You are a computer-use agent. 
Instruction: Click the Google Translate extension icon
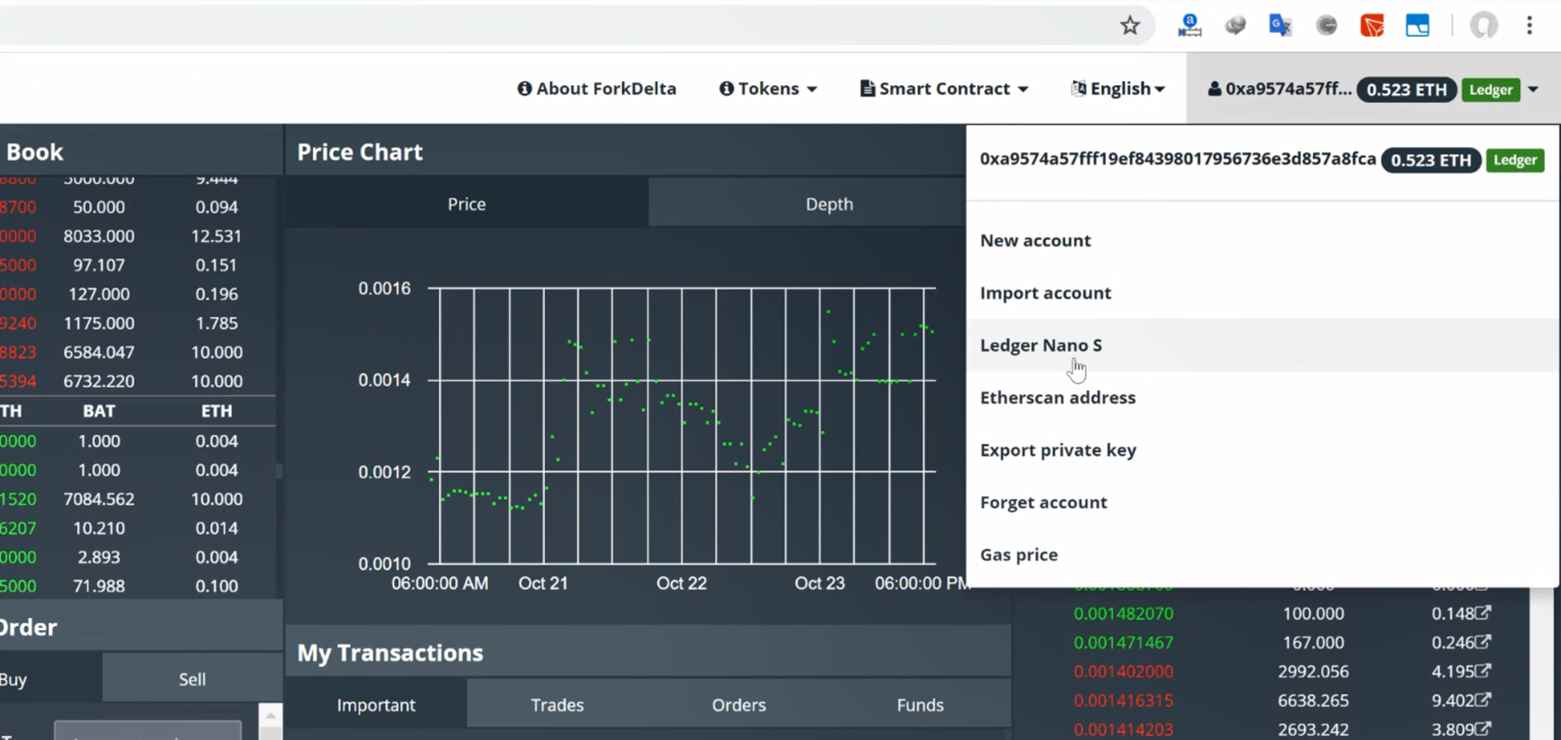1280,26
